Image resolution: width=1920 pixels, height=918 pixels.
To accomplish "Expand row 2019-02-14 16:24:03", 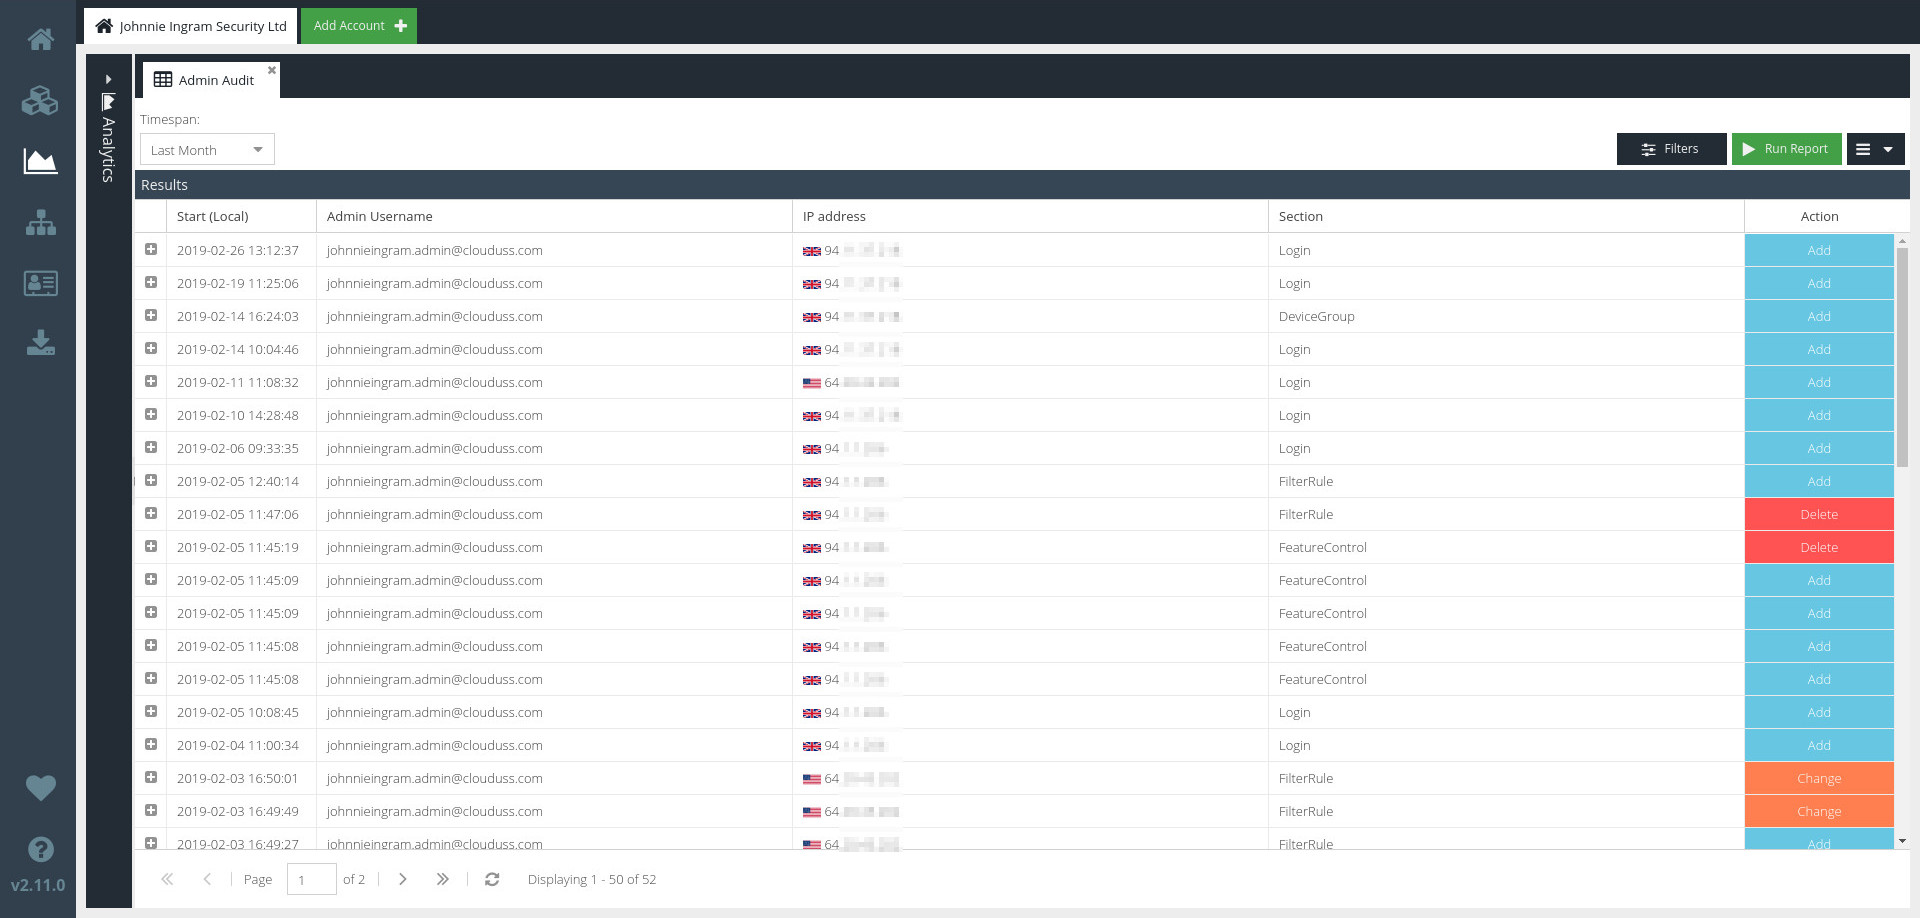I will (x=151, y=315).
